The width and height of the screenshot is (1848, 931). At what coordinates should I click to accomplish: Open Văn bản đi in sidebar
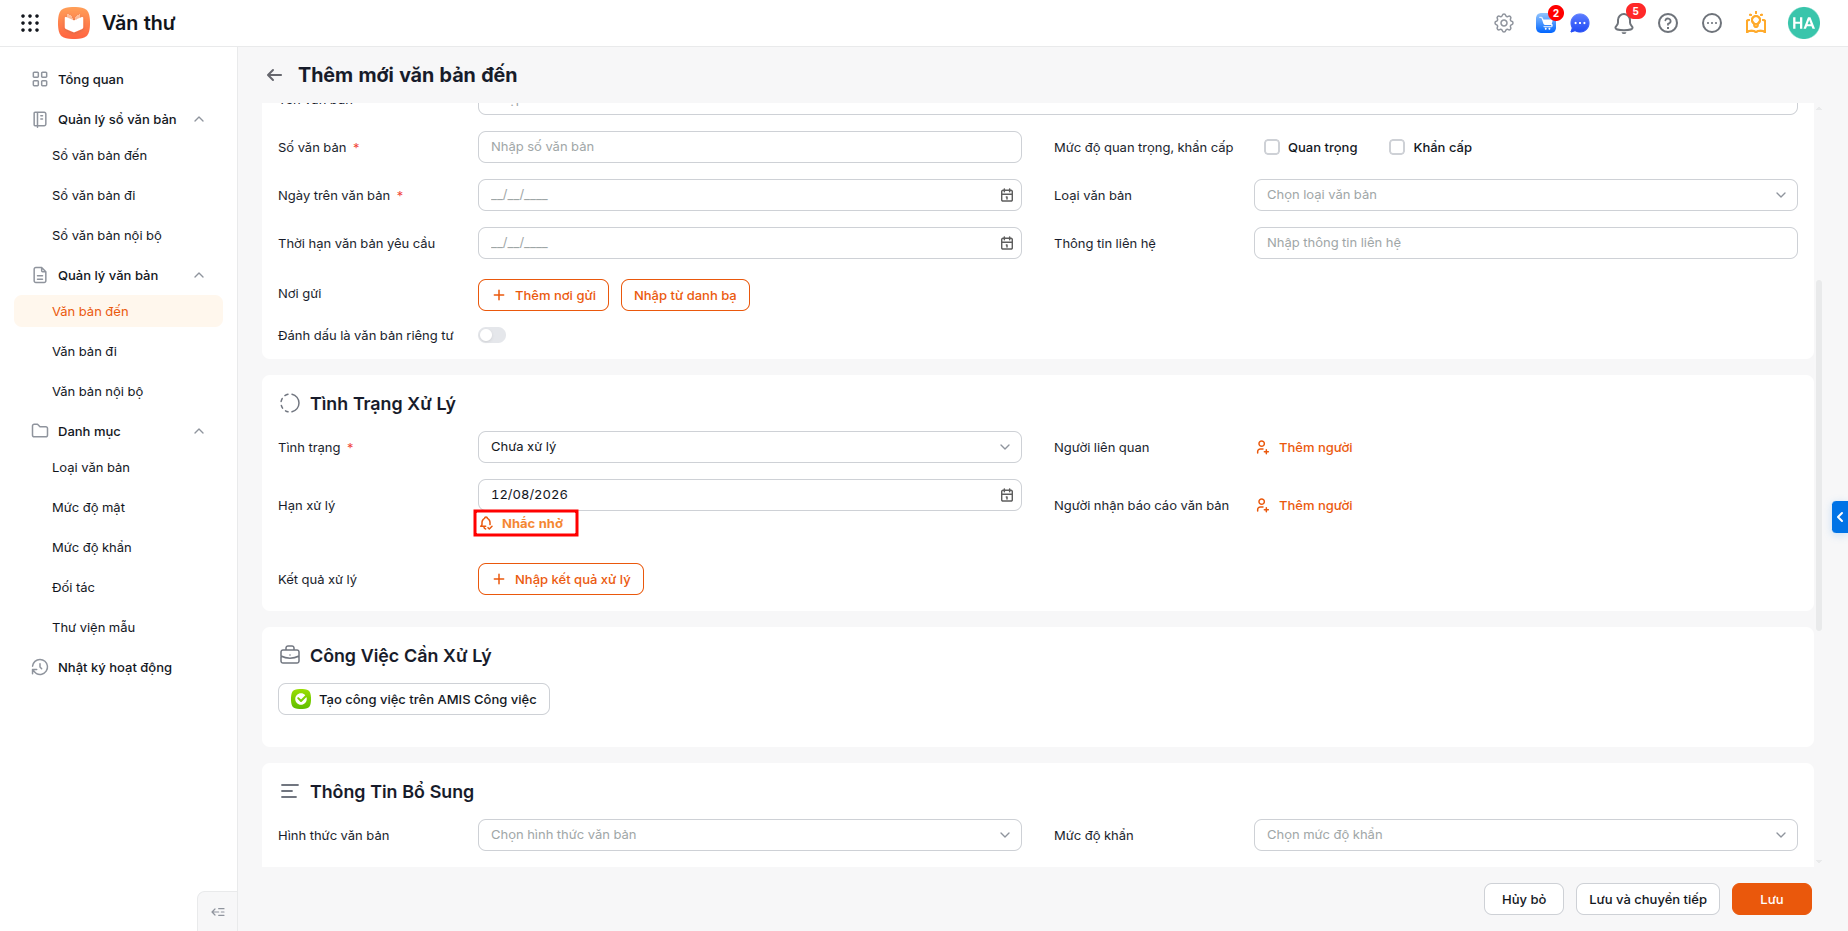[84, 351]
